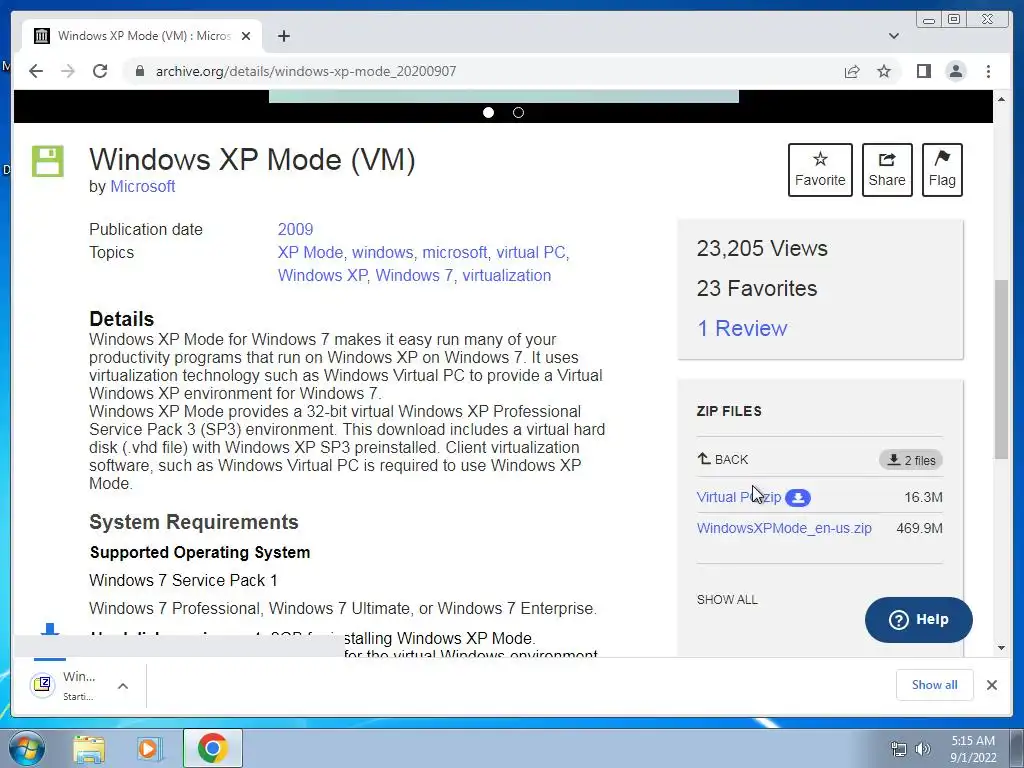The height and width of the screenshot is (768, 1024).
Task: Open the Windows Start menu
Action: [26, 748]
